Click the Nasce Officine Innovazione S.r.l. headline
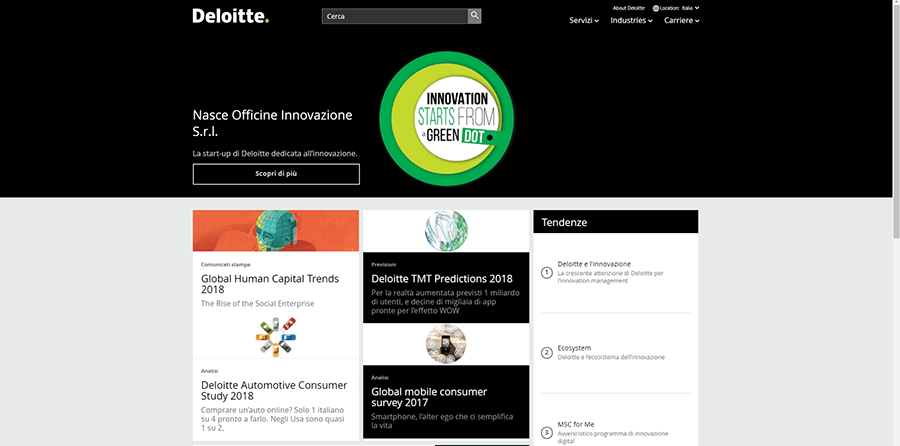The height and width of the screenshot is (446, 900). click(x=273, y=123)
